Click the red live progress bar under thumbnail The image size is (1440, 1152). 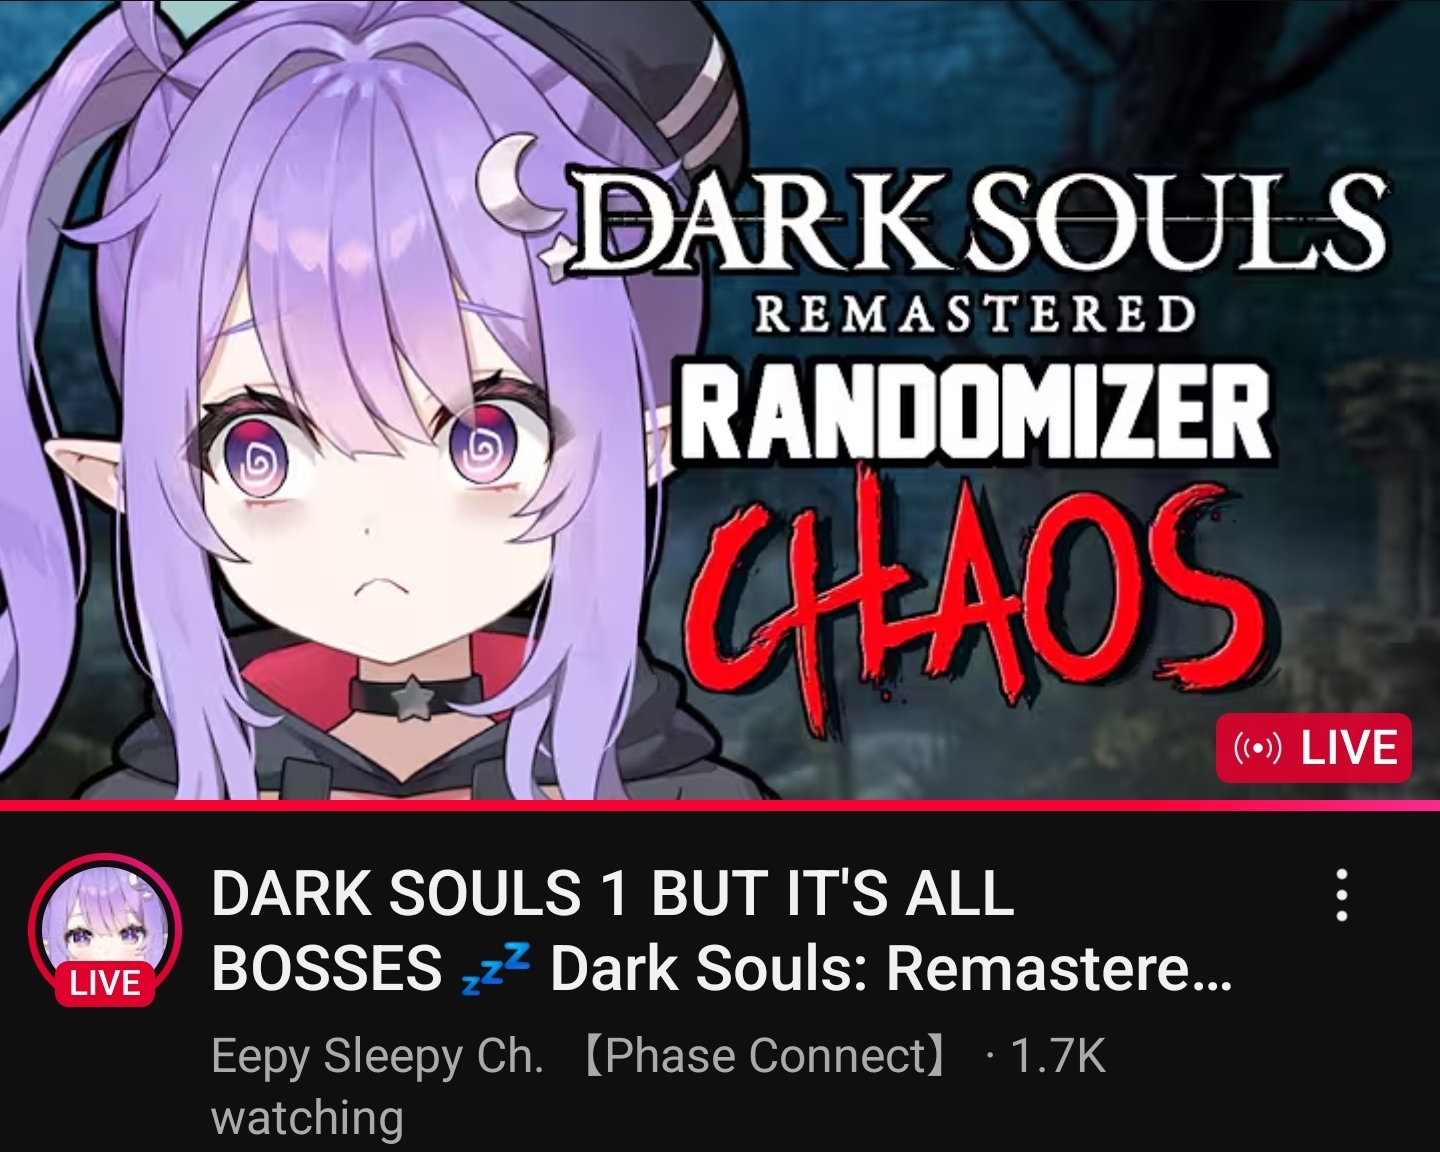[x=720, y=805]
